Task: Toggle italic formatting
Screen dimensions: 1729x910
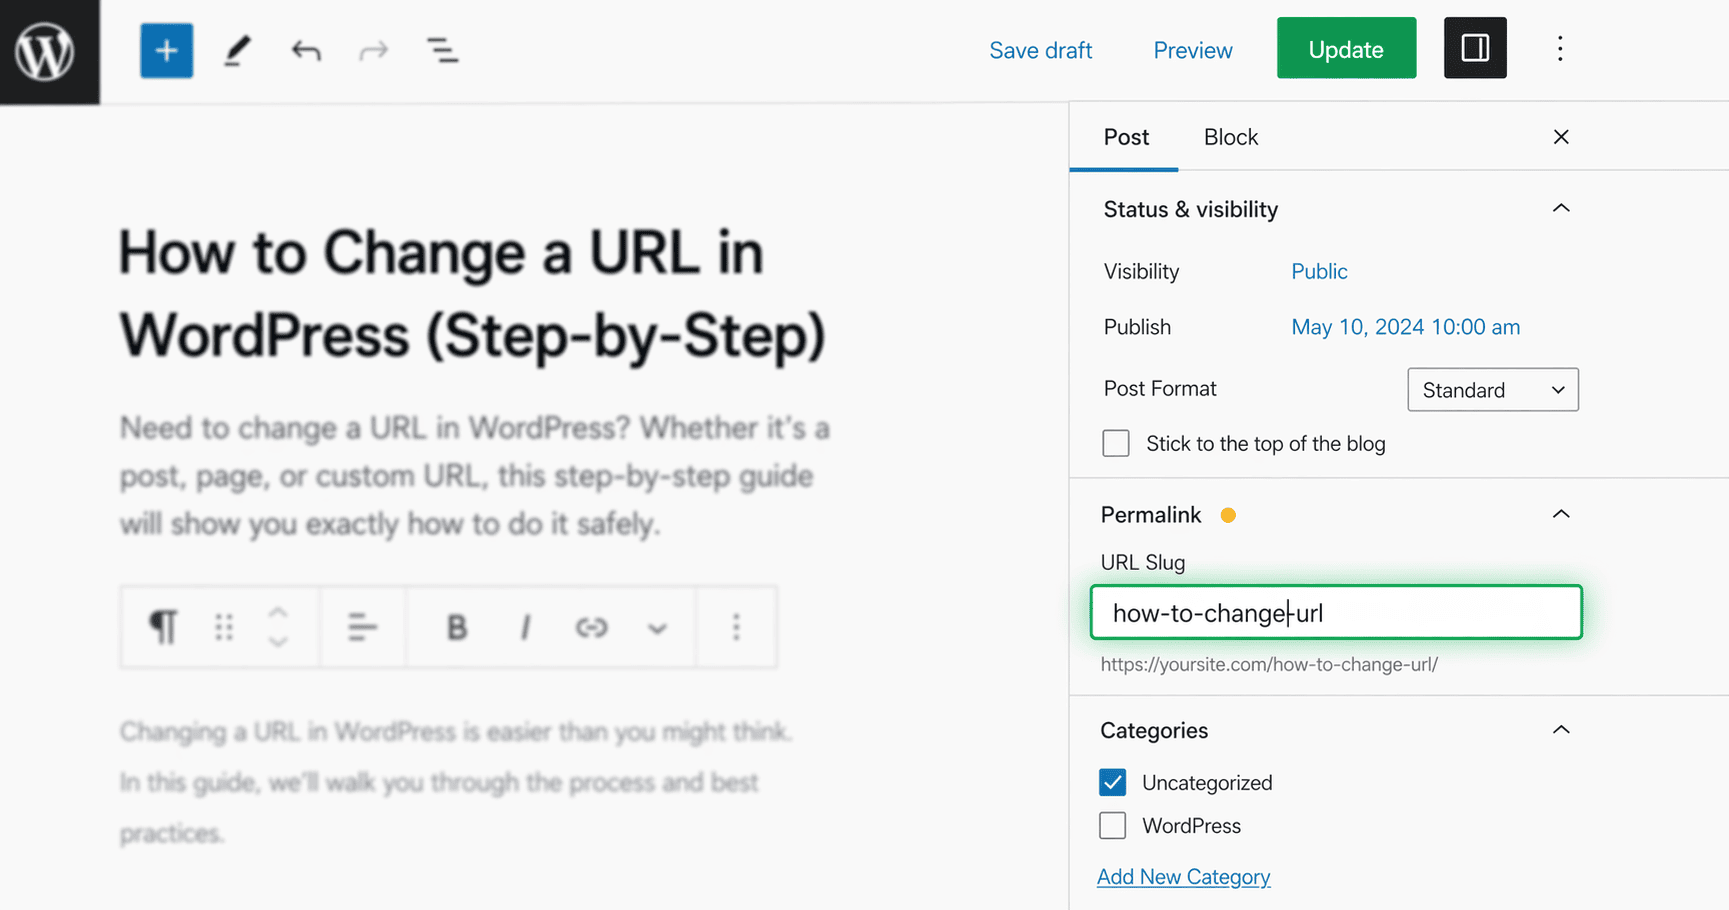Action: pyautogui.click(x=525, y=627)
